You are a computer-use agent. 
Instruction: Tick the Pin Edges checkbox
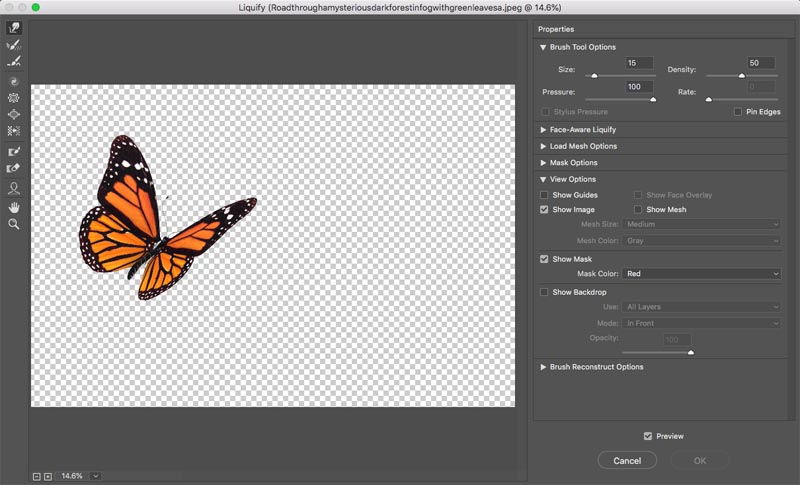[738, 112]
